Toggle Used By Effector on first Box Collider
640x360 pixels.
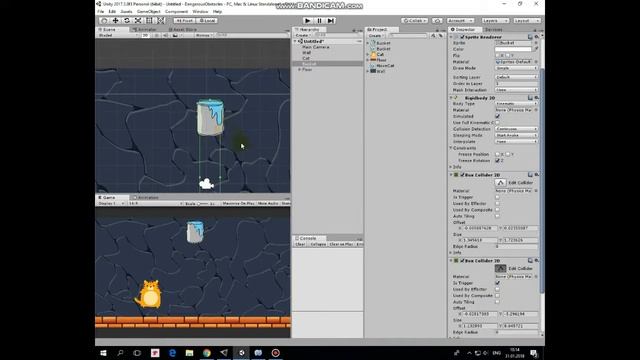(498, 203)
